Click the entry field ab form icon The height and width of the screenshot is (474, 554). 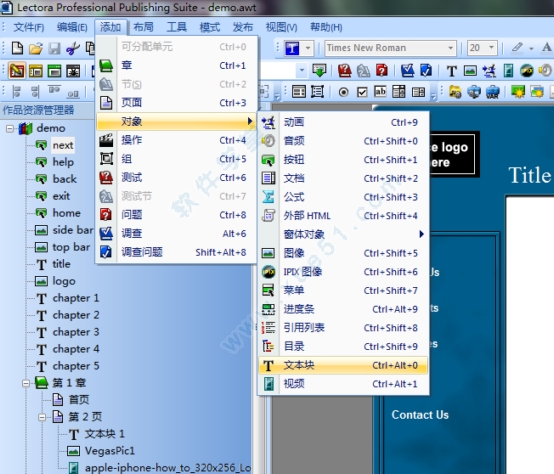click(380, 92)
